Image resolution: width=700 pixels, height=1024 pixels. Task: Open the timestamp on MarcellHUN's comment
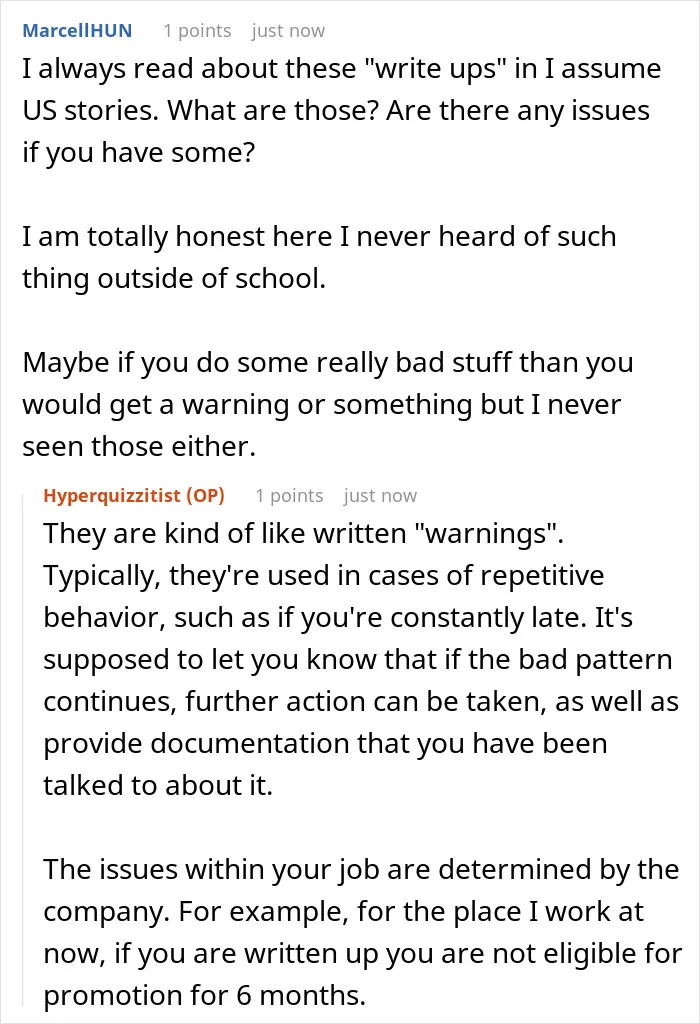pos(288,31)
